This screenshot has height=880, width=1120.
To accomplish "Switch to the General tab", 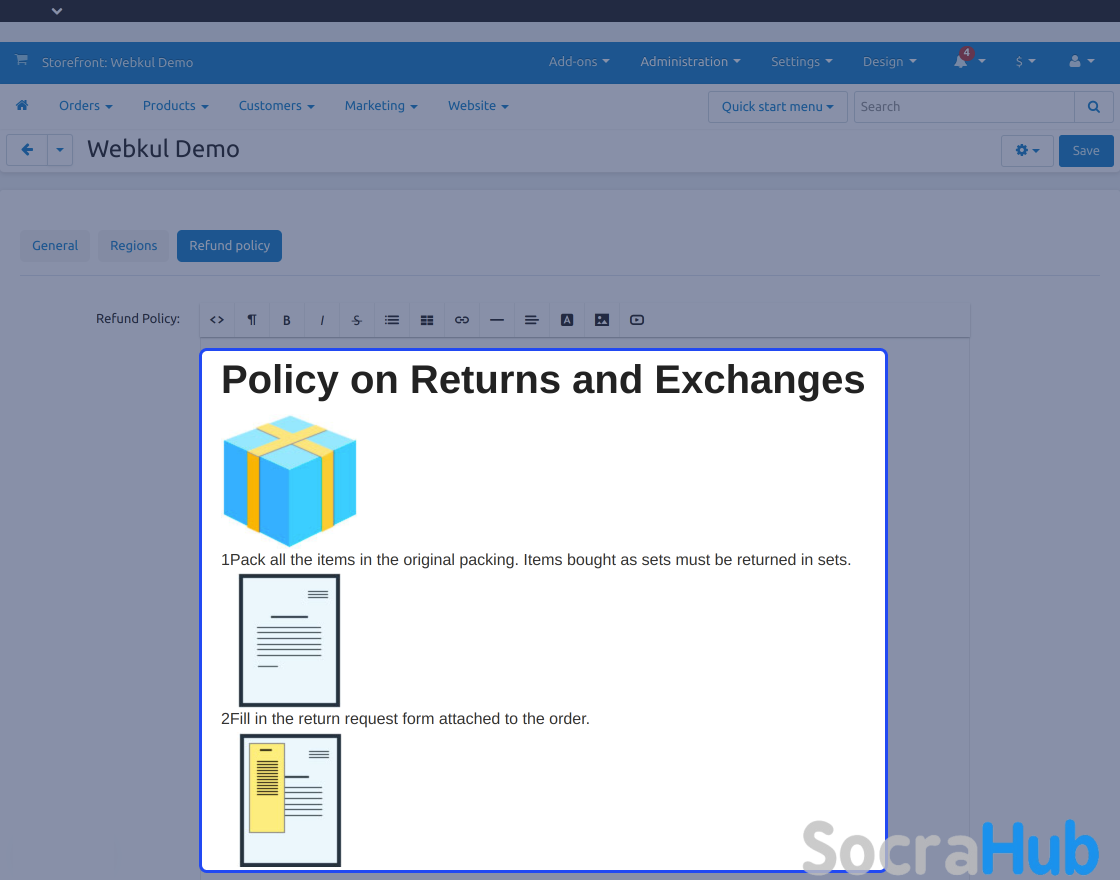I will tap(55, 246).
